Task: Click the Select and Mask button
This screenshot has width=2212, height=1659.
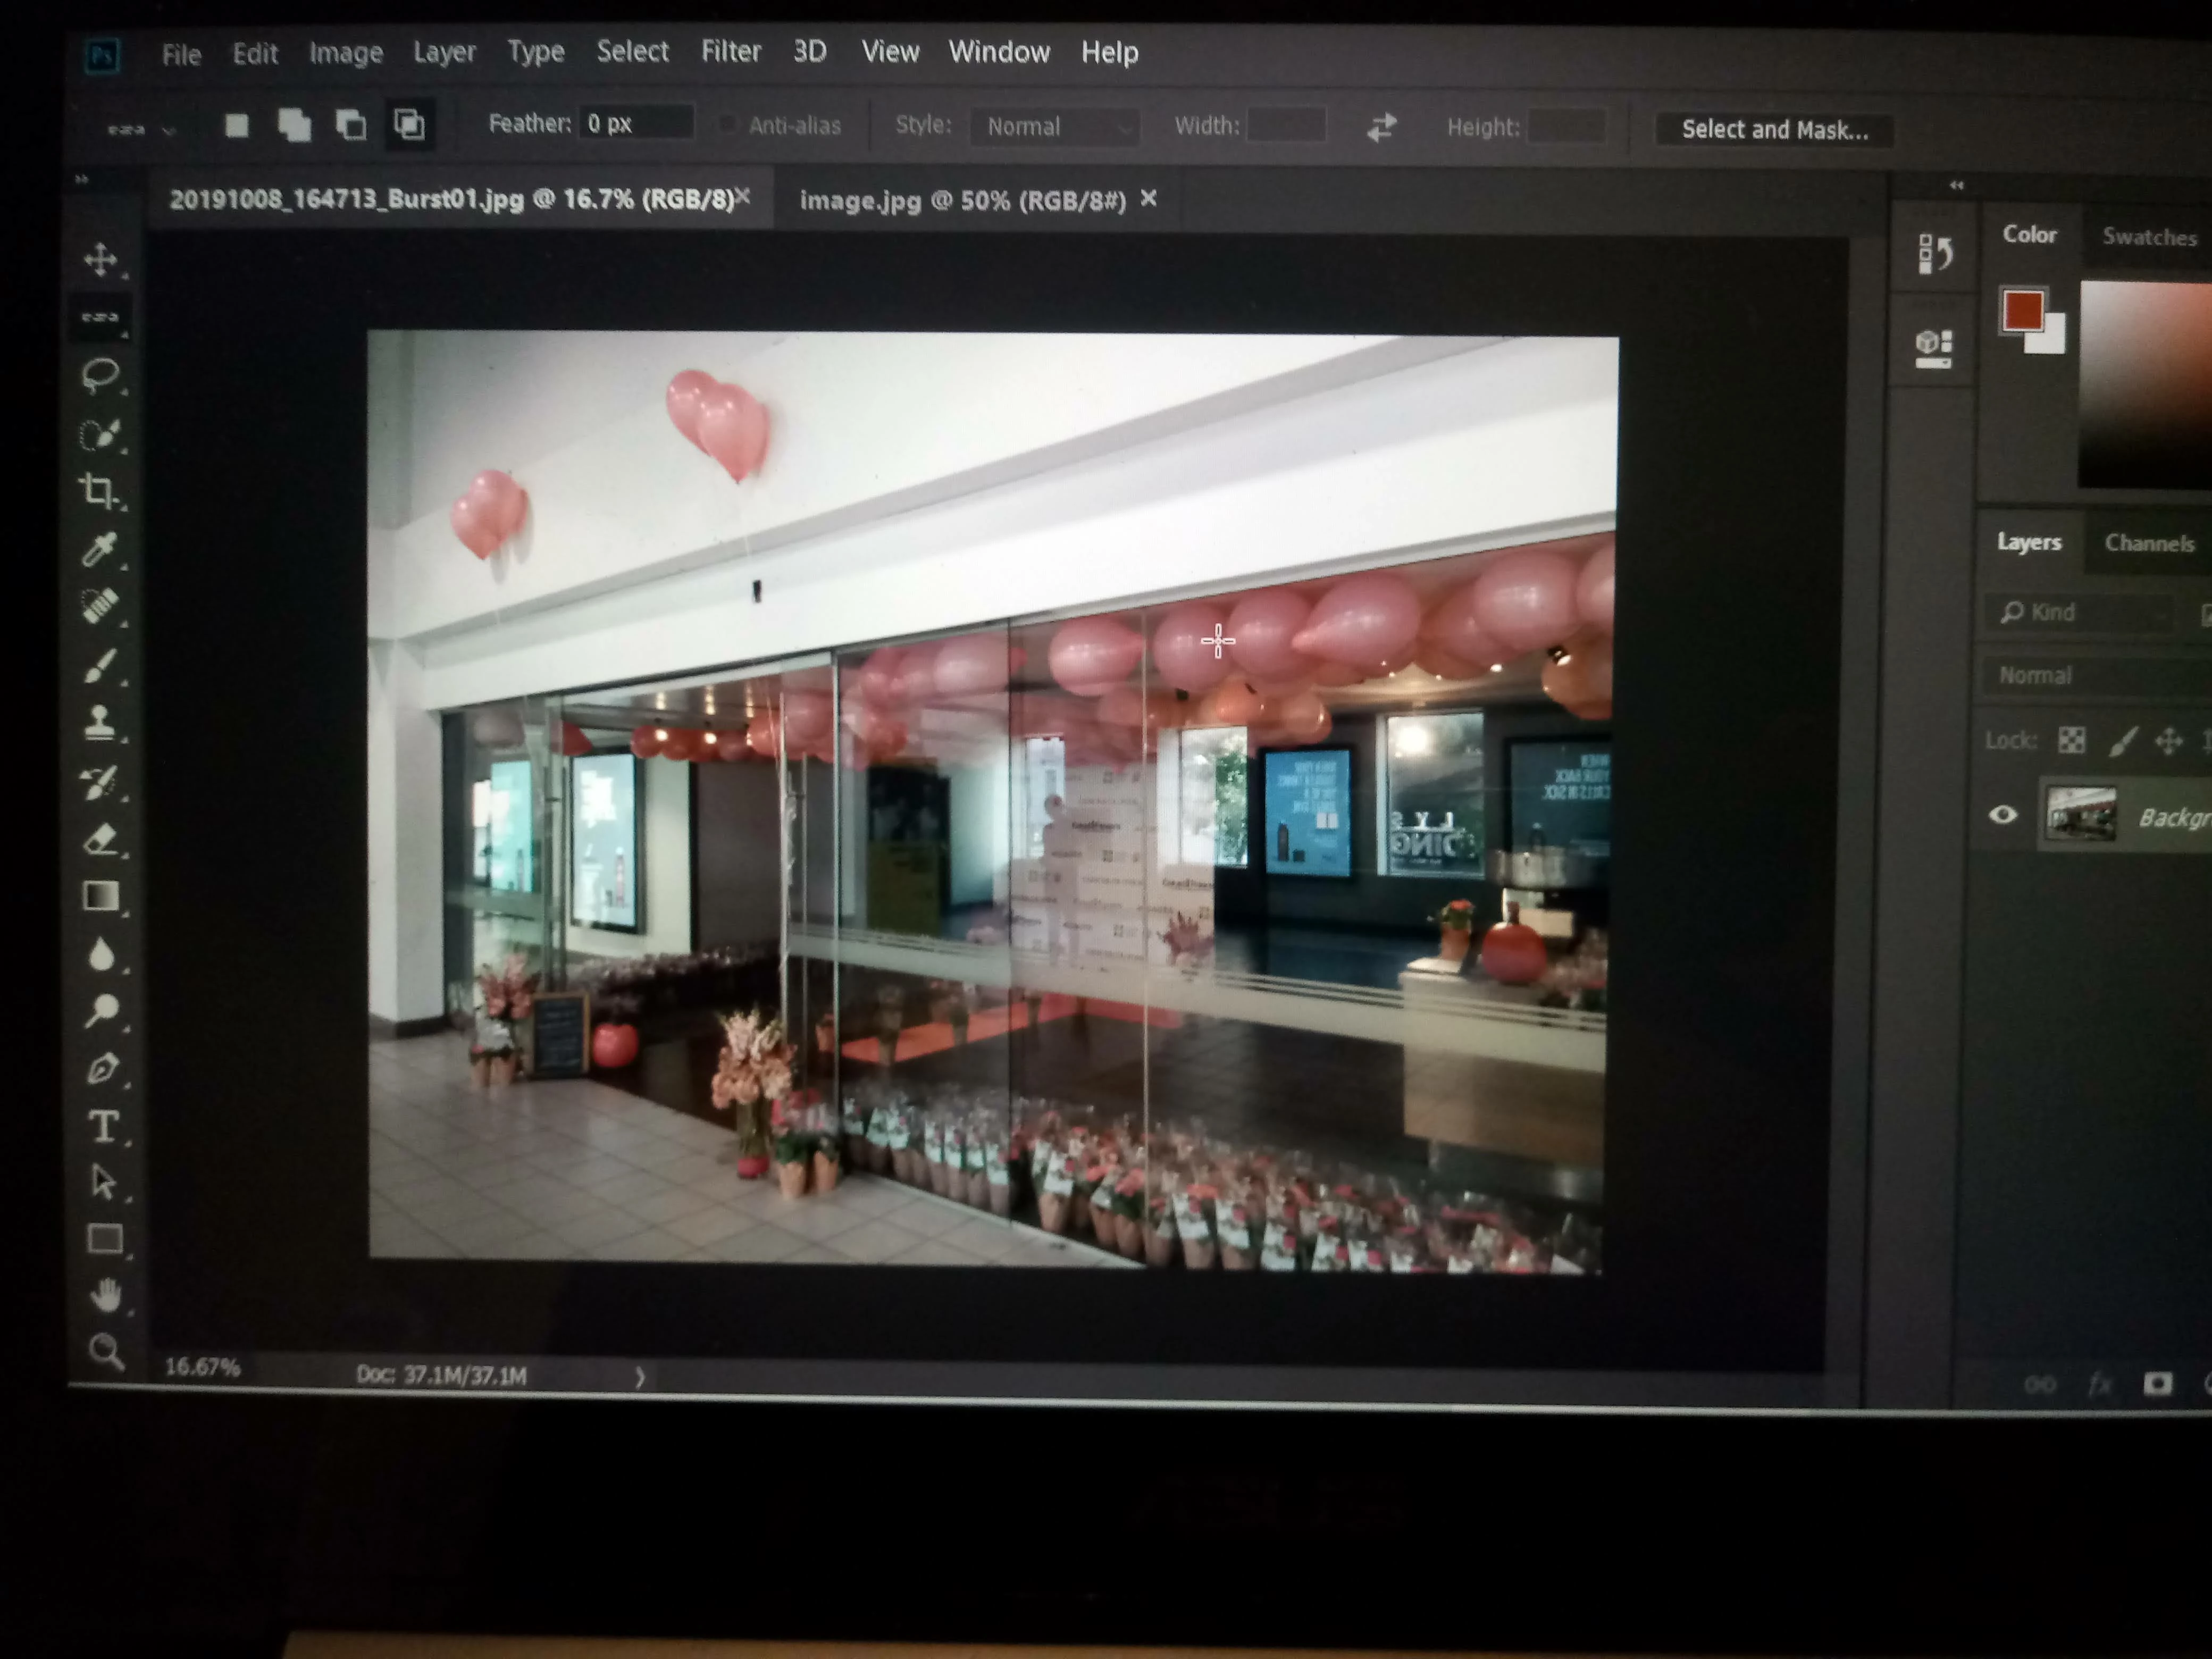Action: 1774,130
